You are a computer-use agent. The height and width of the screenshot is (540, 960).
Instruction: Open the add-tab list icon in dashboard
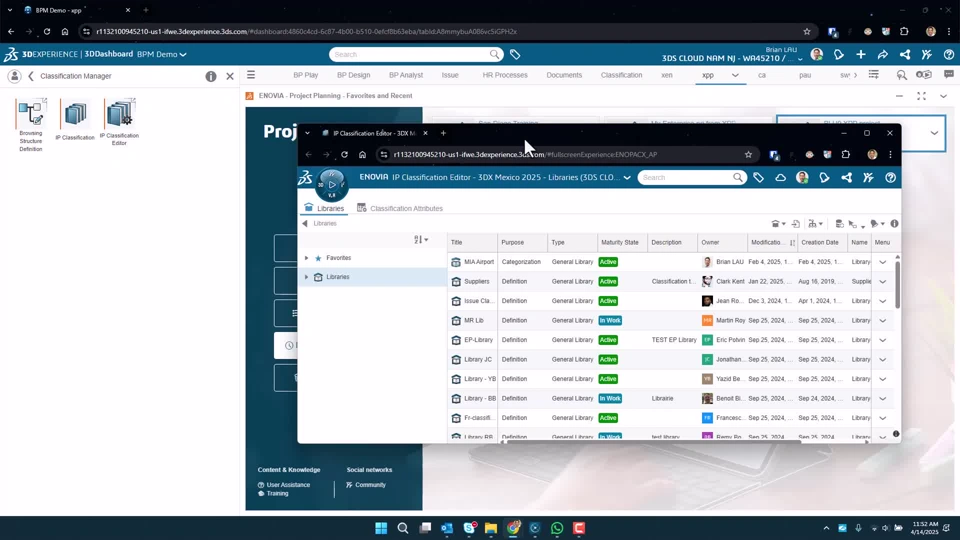click(x=874, y=75)
